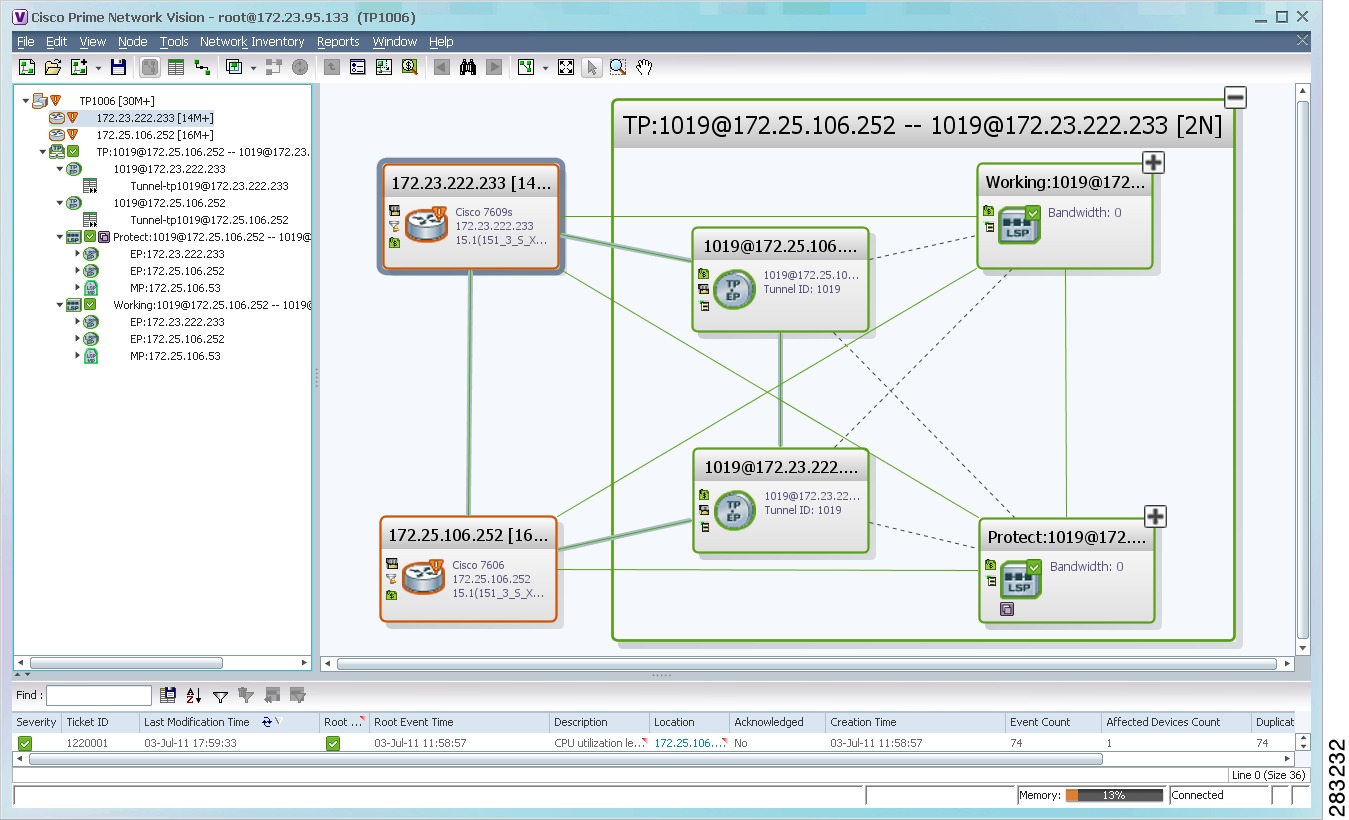This screenshot has width=1349, height=820.
Task: Click the funnel filter icon
Action: (x=220, y=695)
